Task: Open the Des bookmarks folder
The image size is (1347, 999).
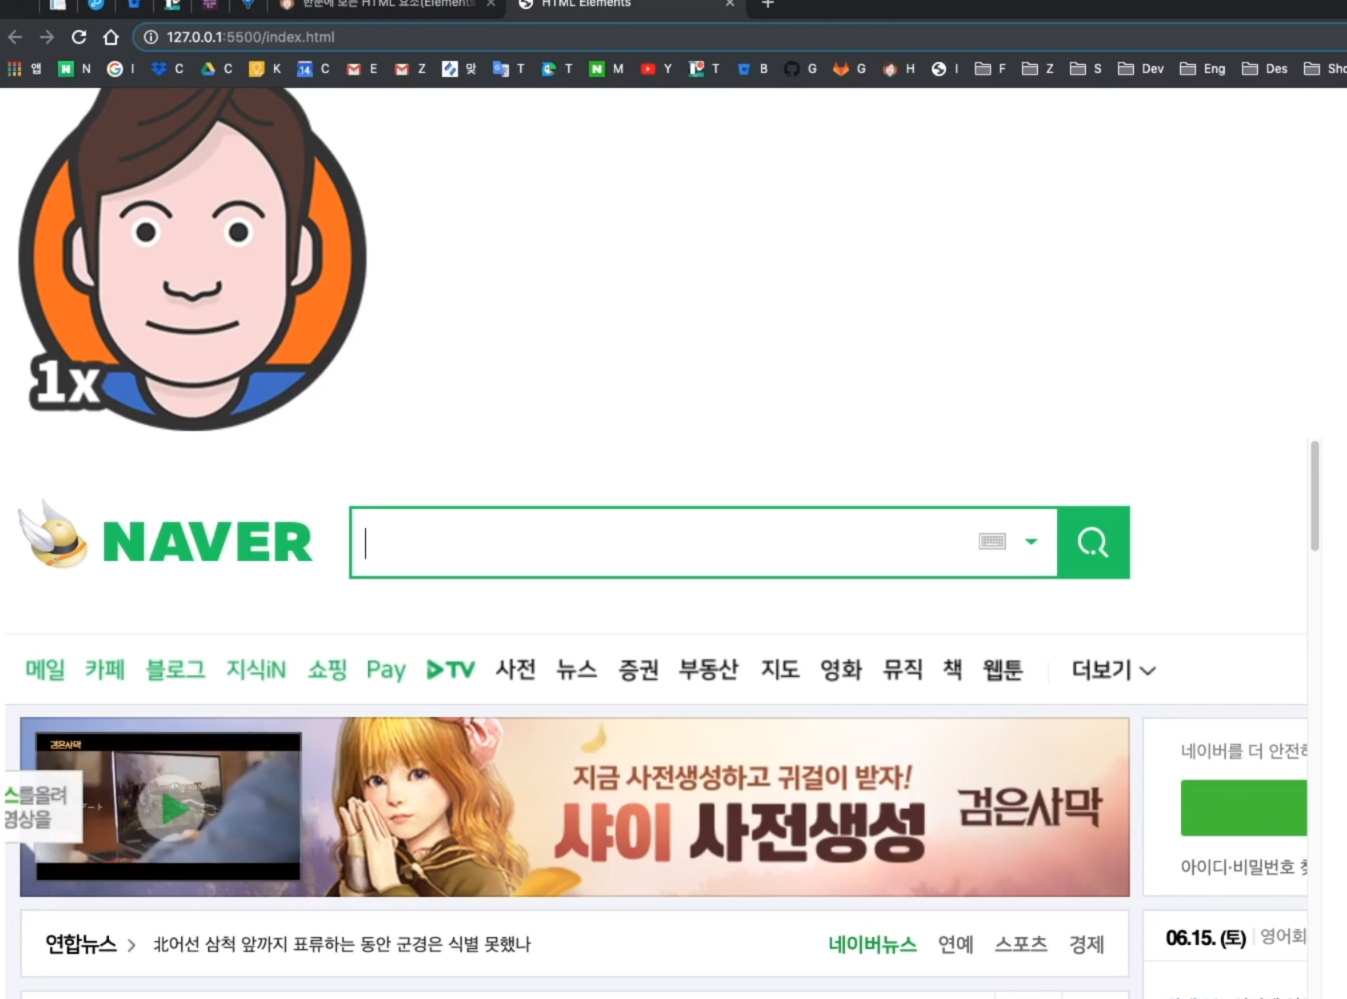Action: coord(1265,69)
